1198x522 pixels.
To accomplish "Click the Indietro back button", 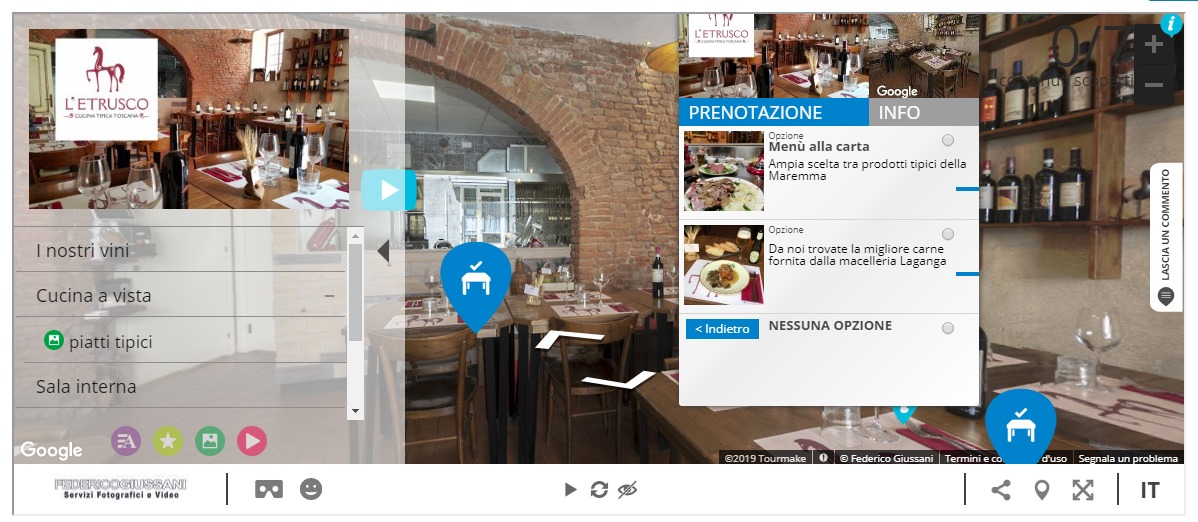I will (x=722, y=329).
